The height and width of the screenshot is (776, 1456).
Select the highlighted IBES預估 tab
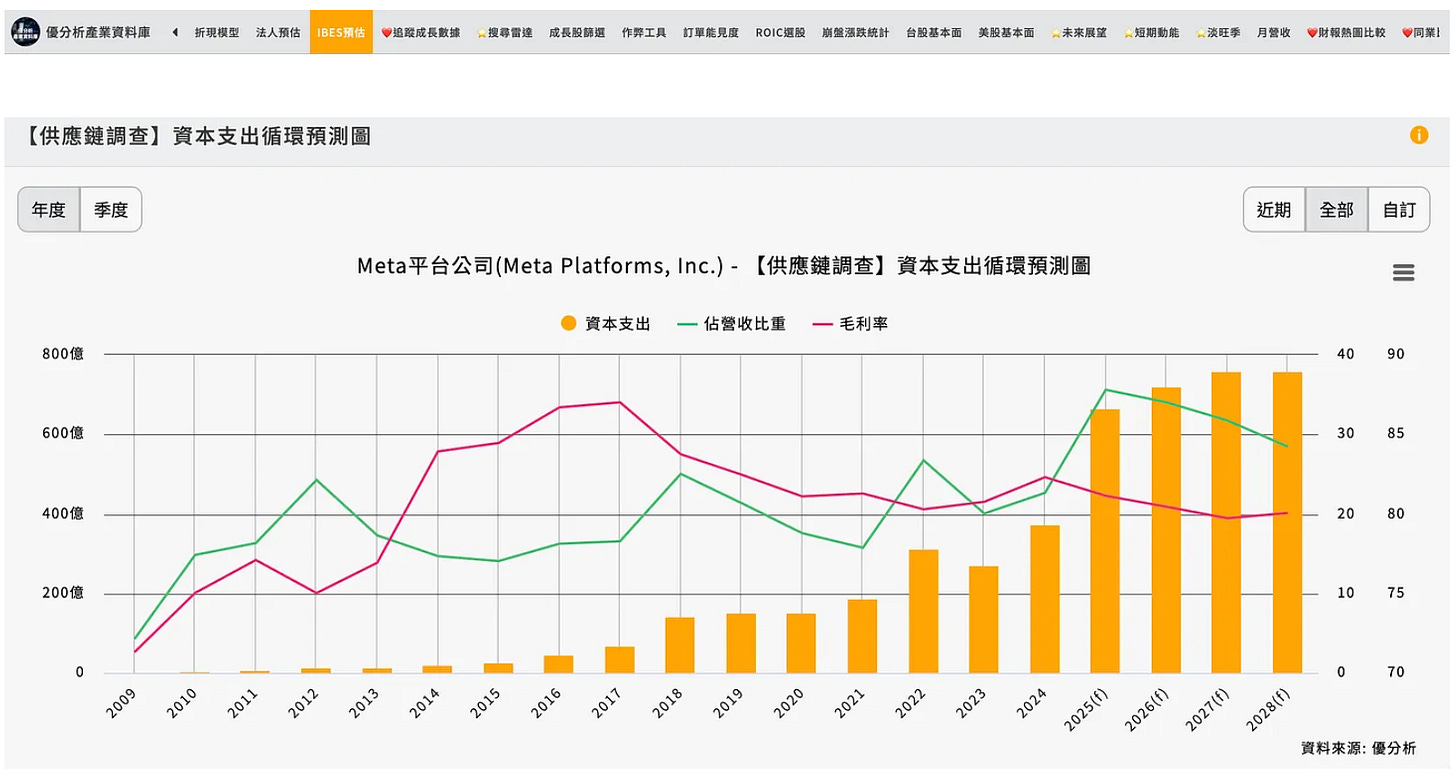coord(341,33)
